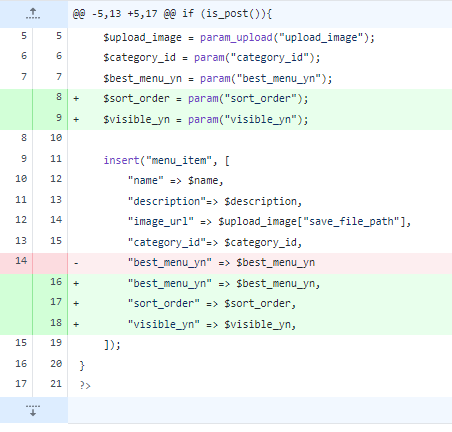Click the closing ?> tag line
The image size is (452, 432).
pos(85,385)
